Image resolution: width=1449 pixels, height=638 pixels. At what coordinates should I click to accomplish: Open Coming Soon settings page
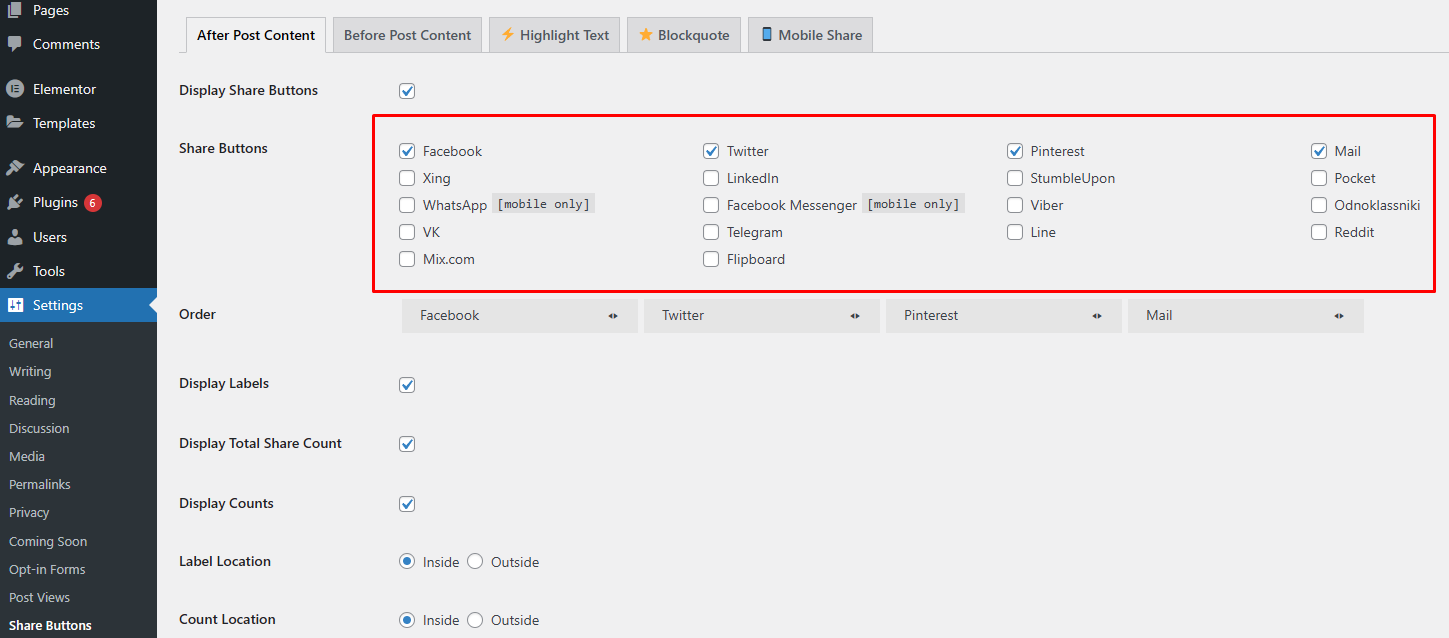tap(48, 541)
